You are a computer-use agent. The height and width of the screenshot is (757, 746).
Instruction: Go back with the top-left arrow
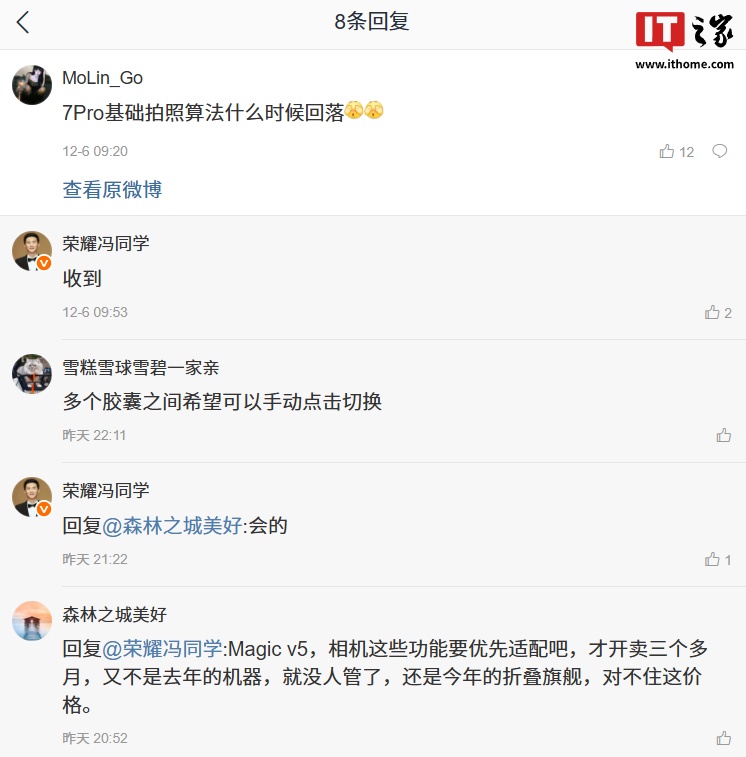pyautogui.click(x=23, y=23)
